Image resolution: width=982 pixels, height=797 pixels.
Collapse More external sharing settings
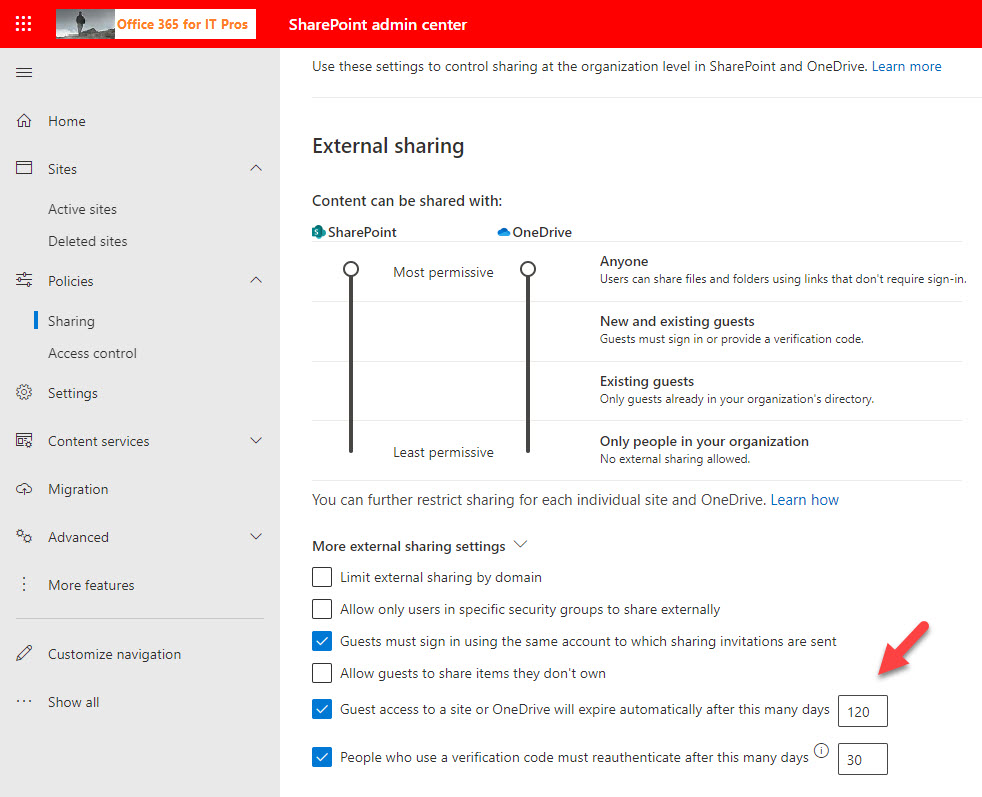519,545
